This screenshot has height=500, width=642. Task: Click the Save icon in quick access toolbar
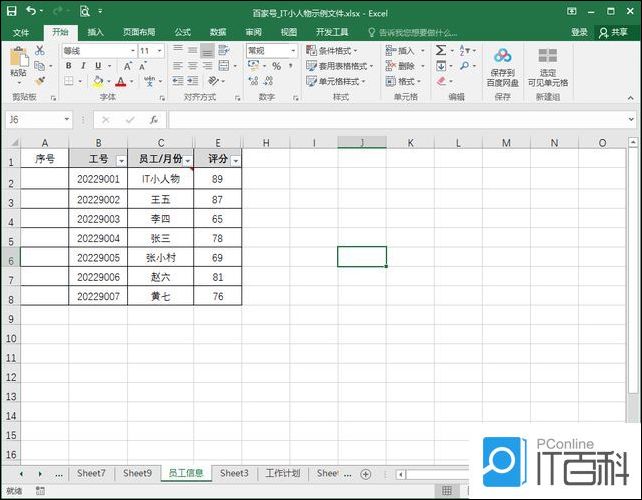click(x=11, y=11)
